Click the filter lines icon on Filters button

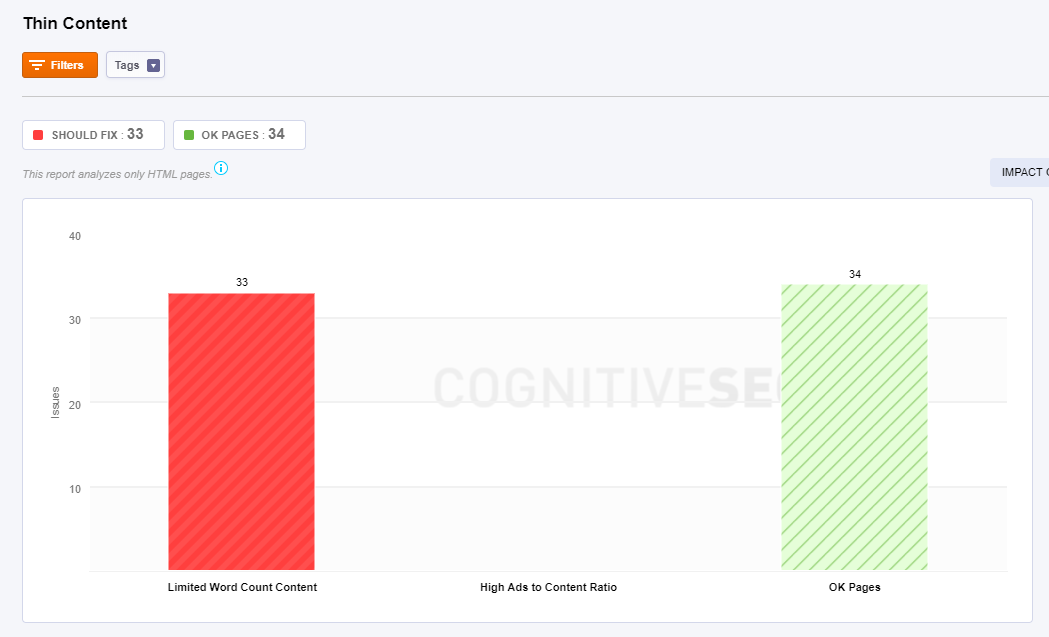(x=37, y=65)
